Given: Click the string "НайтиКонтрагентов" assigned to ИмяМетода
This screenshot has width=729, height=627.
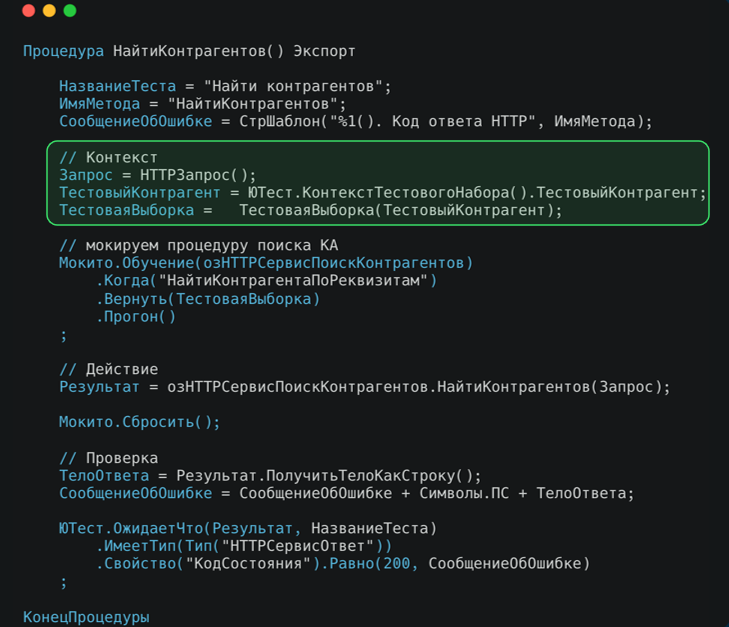Looking at the screenshot, I should (x=252, y=104).
